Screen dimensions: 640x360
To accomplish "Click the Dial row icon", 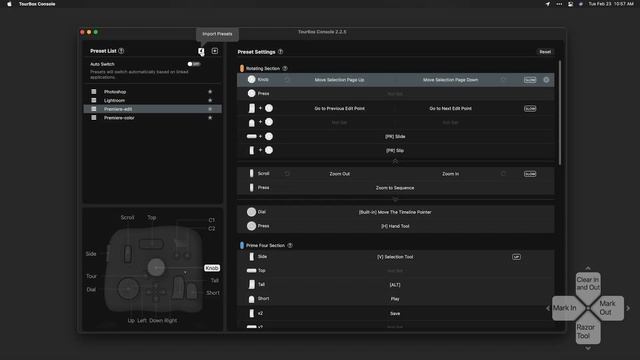I will click(251, 212).
